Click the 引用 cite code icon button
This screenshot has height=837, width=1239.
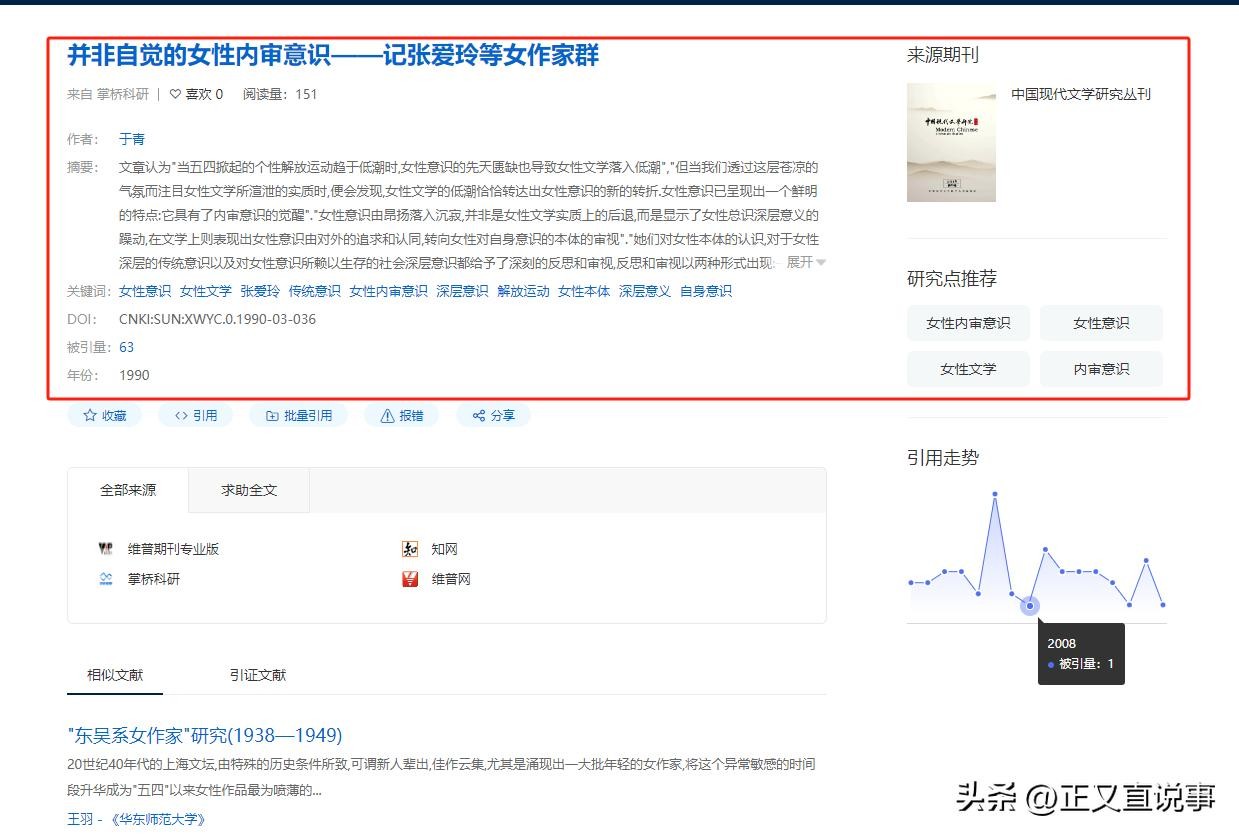195,415
